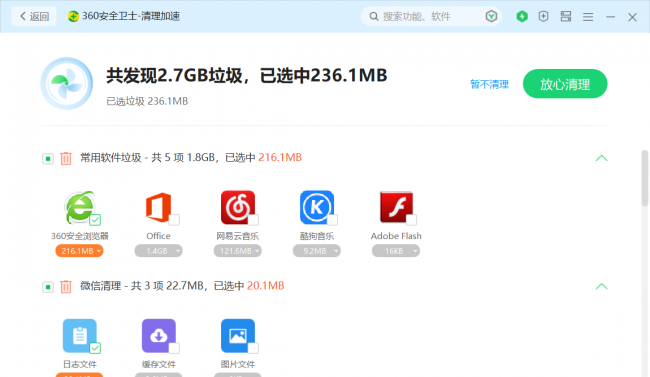Click the 网易云音乐 label

point(238,236)
